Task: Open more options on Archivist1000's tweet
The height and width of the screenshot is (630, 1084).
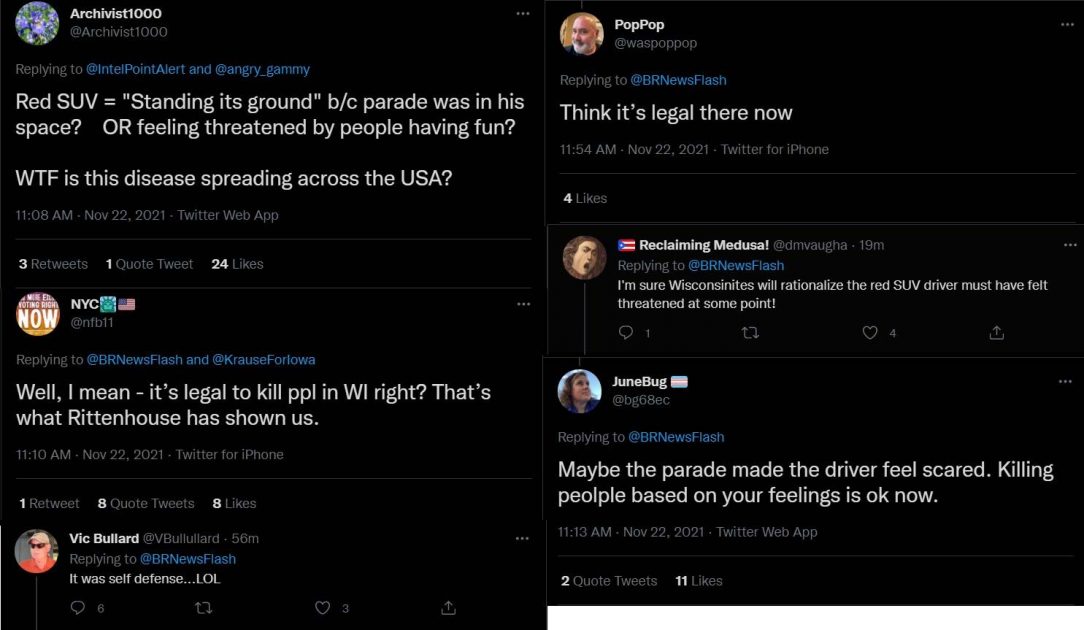Action: point(523,14)
